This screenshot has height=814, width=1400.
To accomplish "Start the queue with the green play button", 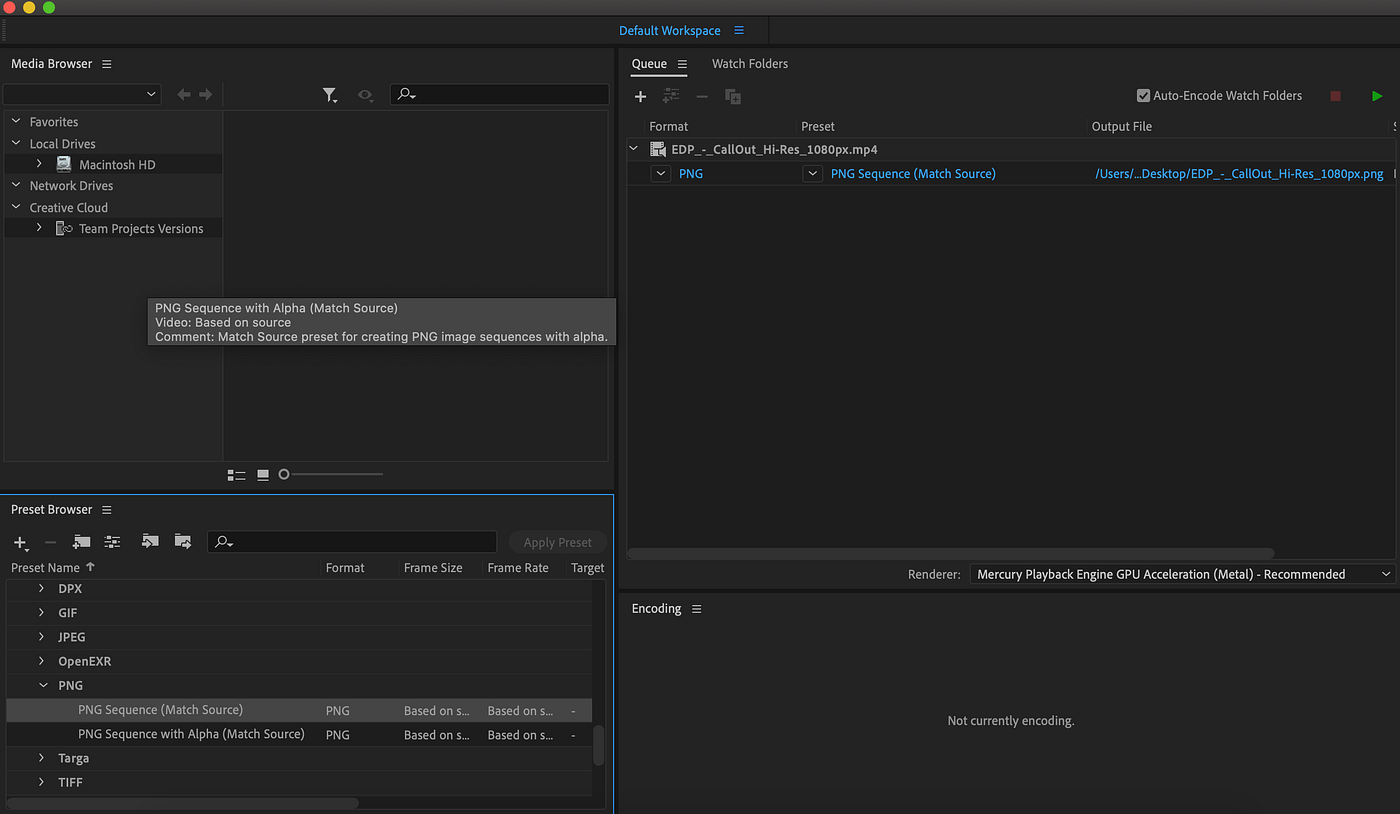I will (x=1377, y=95).
